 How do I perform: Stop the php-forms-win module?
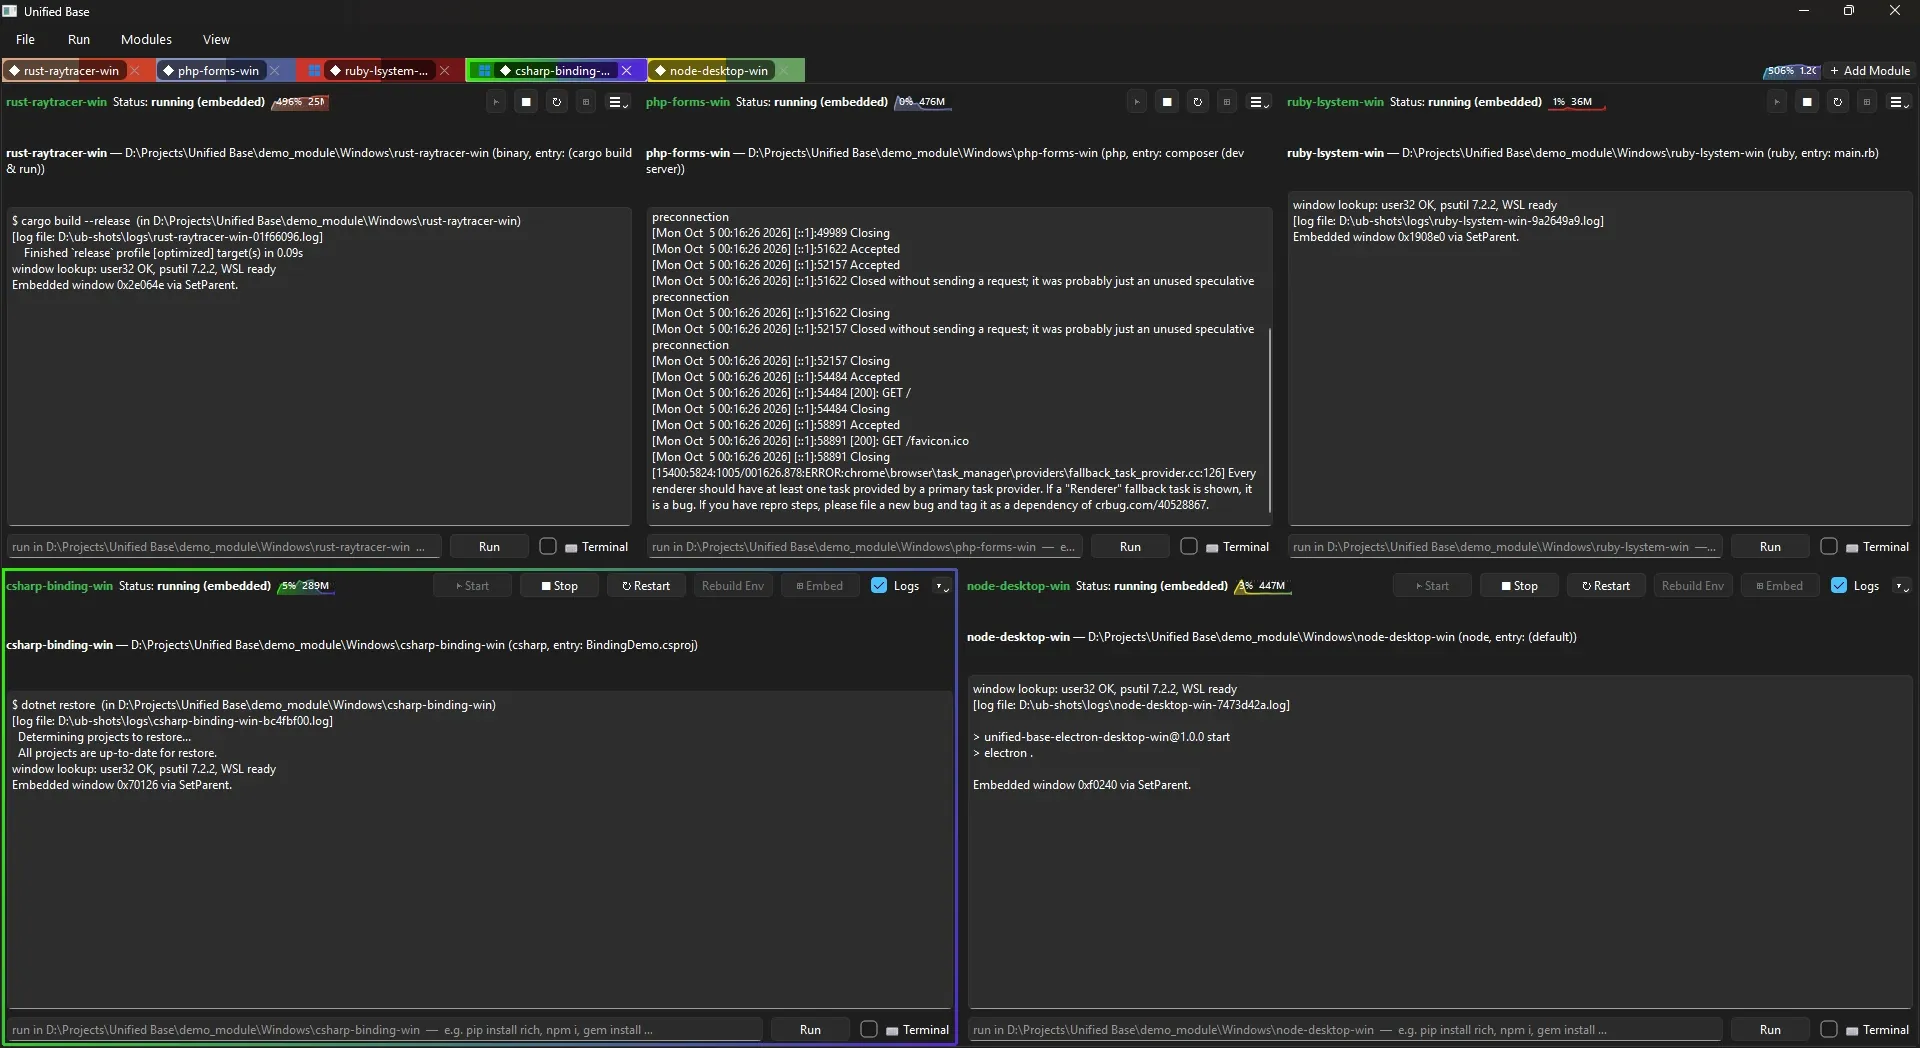[x=1167, y=102]
